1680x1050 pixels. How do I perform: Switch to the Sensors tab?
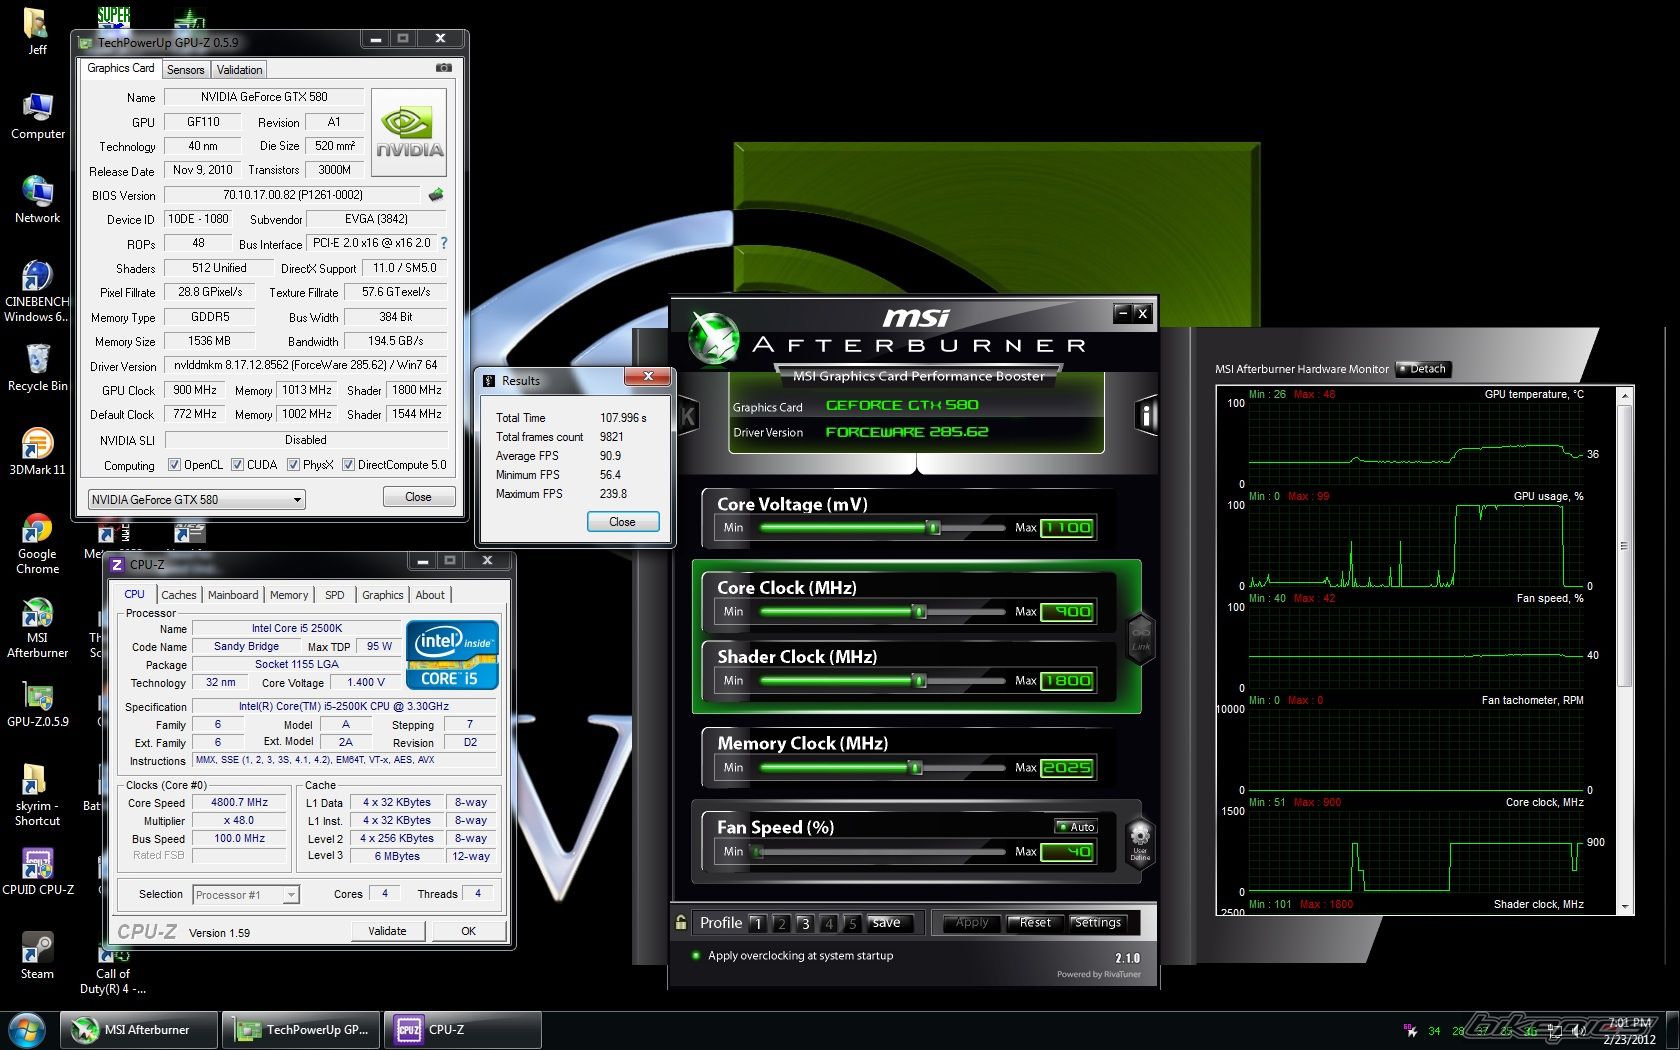coord(185,70)
